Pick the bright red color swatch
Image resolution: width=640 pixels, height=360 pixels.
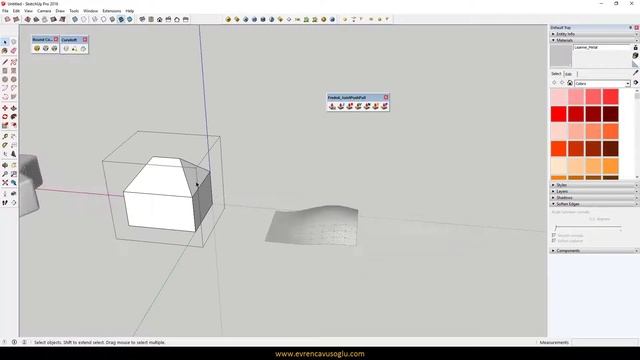558,114
